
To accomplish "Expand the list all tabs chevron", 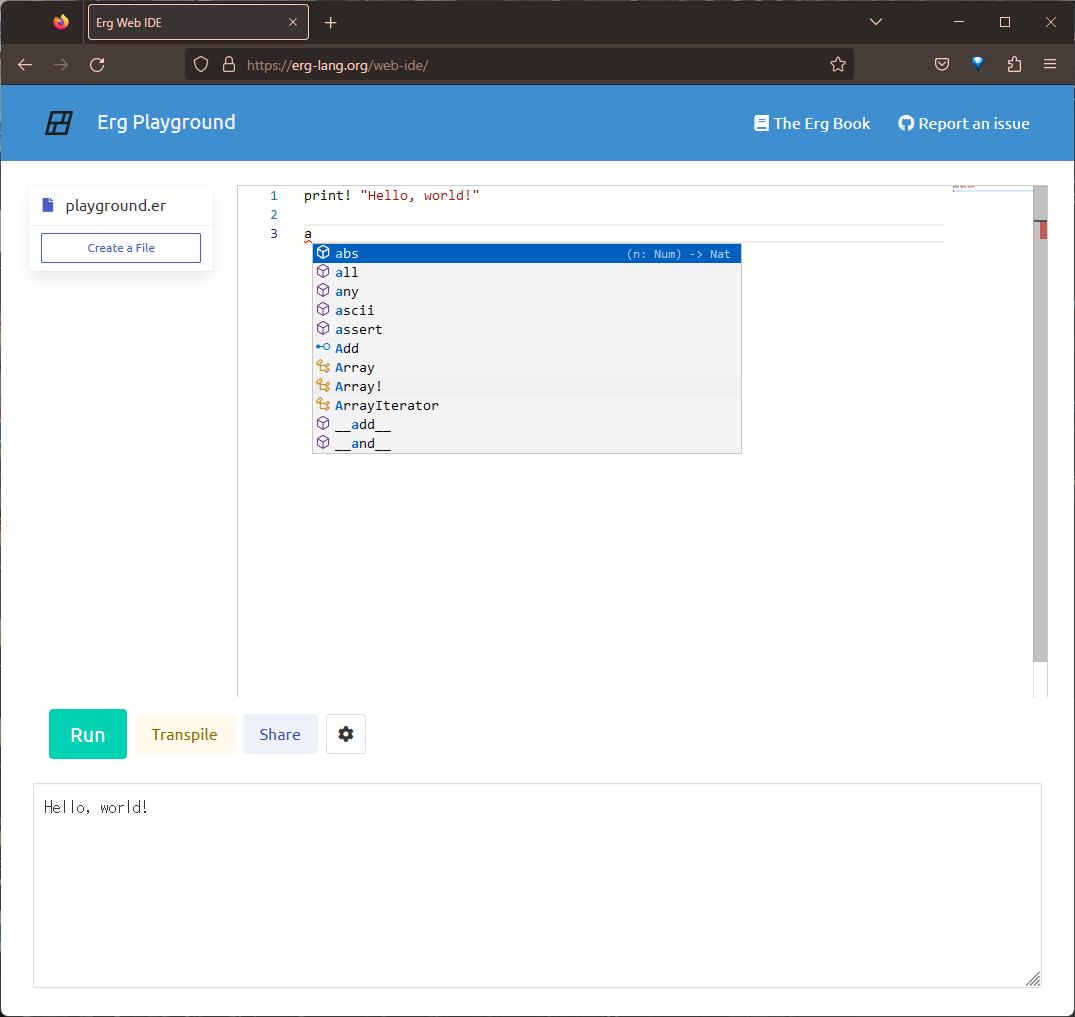I will (875, 22).
